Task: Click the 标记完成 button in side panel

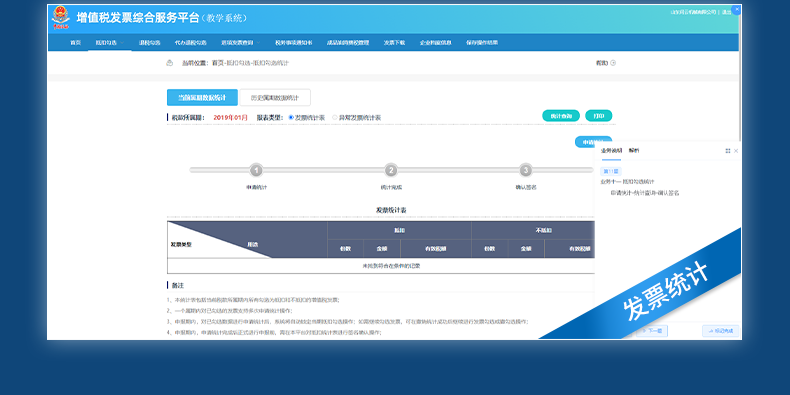Action: (720, 331)
